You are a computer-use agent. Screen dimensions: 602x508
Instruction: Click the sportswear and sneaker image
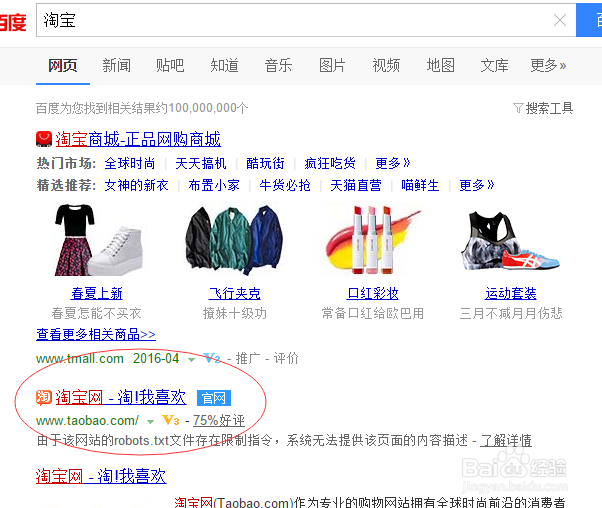[510, 240]
